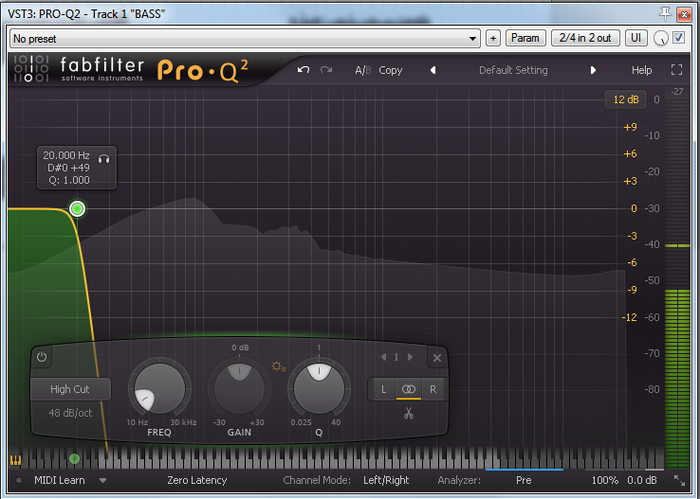Viewport: 700px width, 499px height.
Task: Open the Help menu
Action: pos(642,70)
